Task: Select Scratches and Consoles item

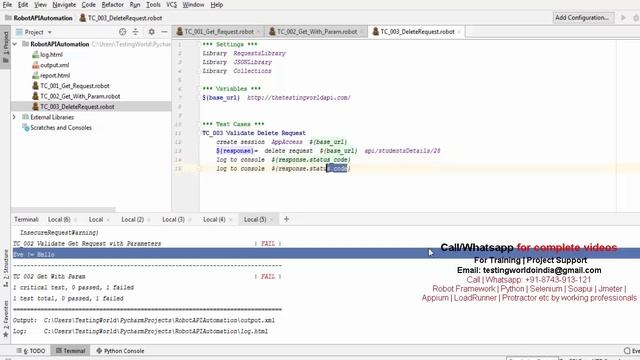Action: click(60, 128)
